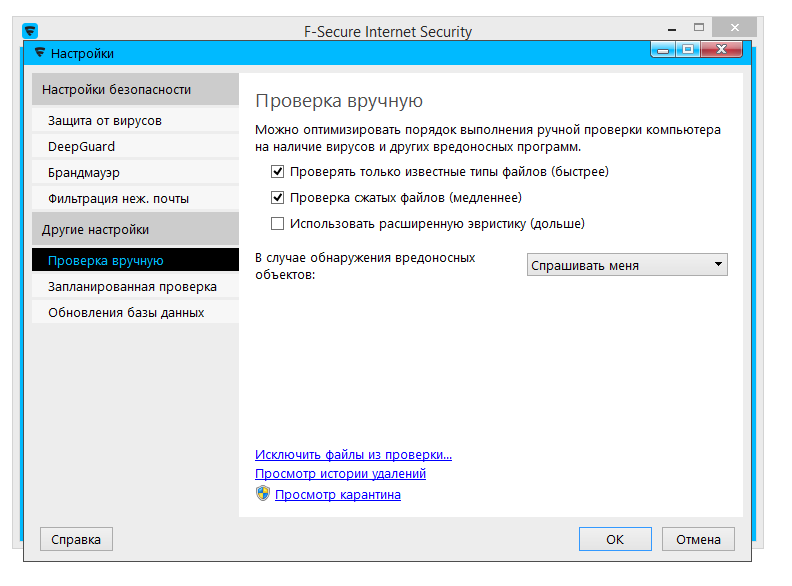This screenshot has width=792, height=586.
Task: Select 'Запланированная проверка' in sidebar
Action: pyautogui.click(x=132, y=287)
